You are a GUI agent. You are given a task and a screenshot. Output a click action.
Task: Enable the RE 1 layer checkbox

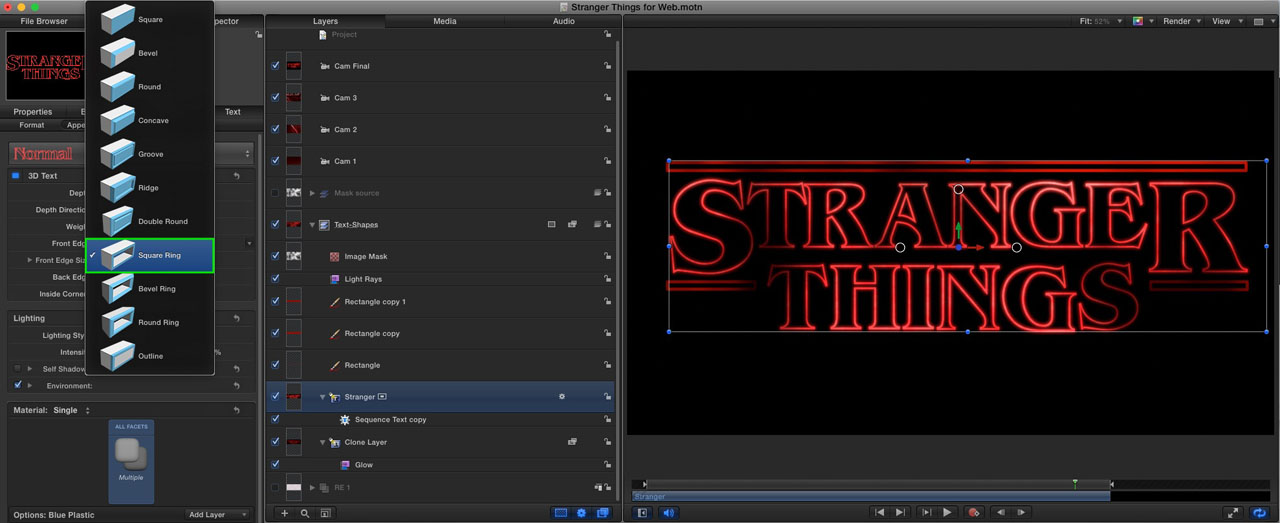pos(275,487)
